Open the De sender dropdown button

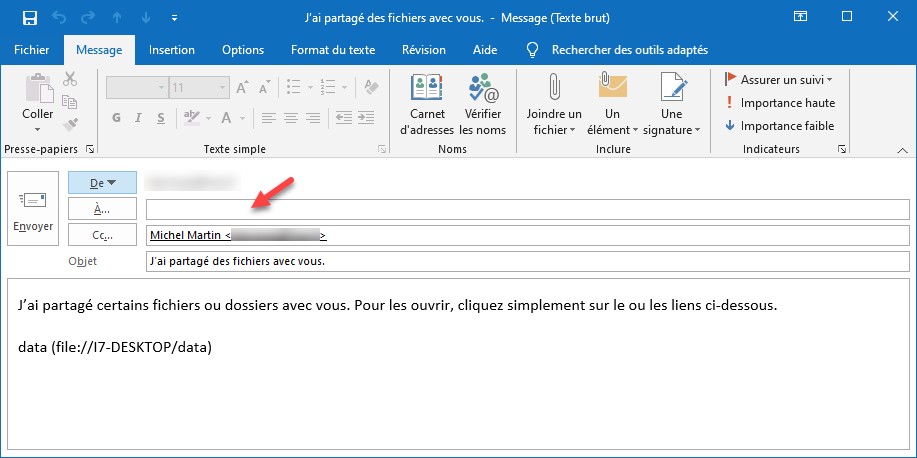(x=102, y=183)
